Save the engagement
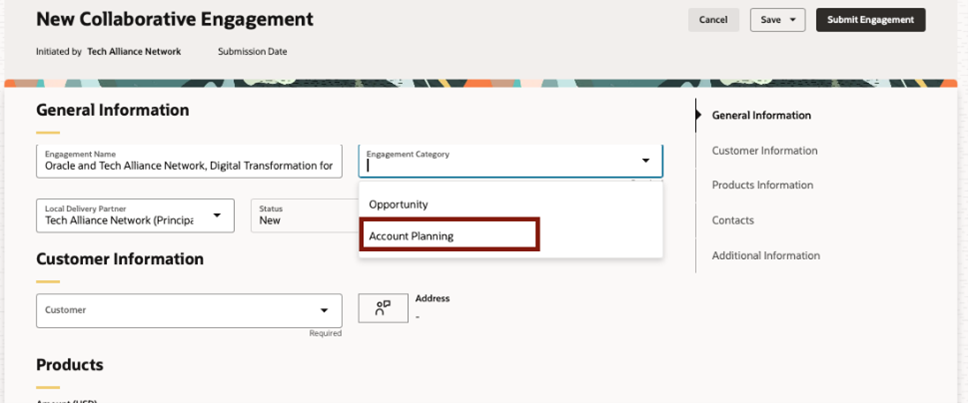Viewport: 968px width, 403px height. point(770,20)
